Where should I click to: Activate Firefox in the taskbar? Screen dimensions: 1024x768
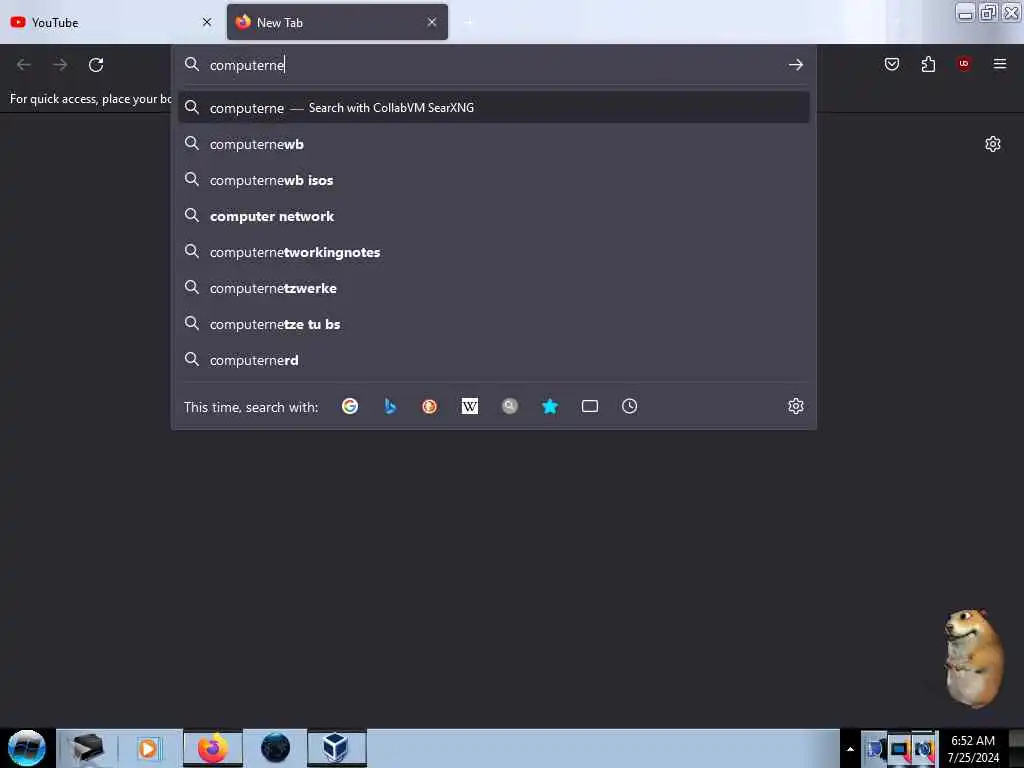212,748
